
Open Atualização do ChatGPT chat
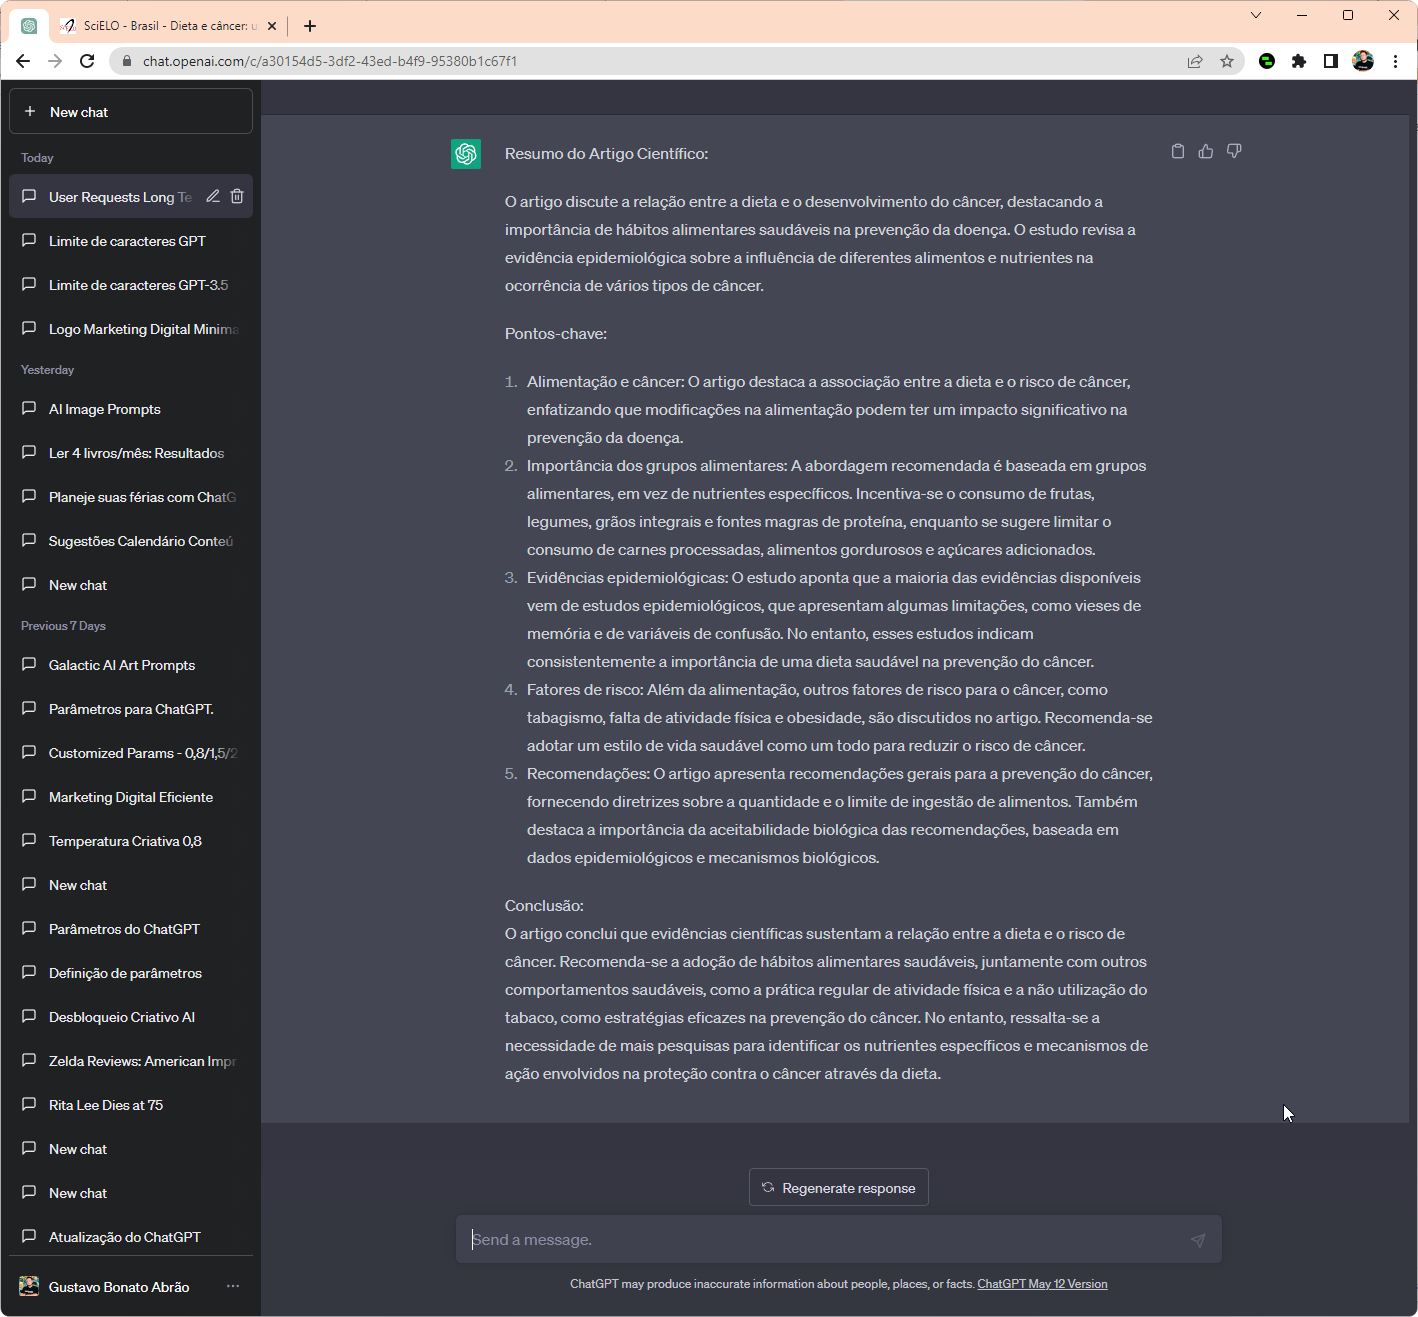(x=131, y=1237)
